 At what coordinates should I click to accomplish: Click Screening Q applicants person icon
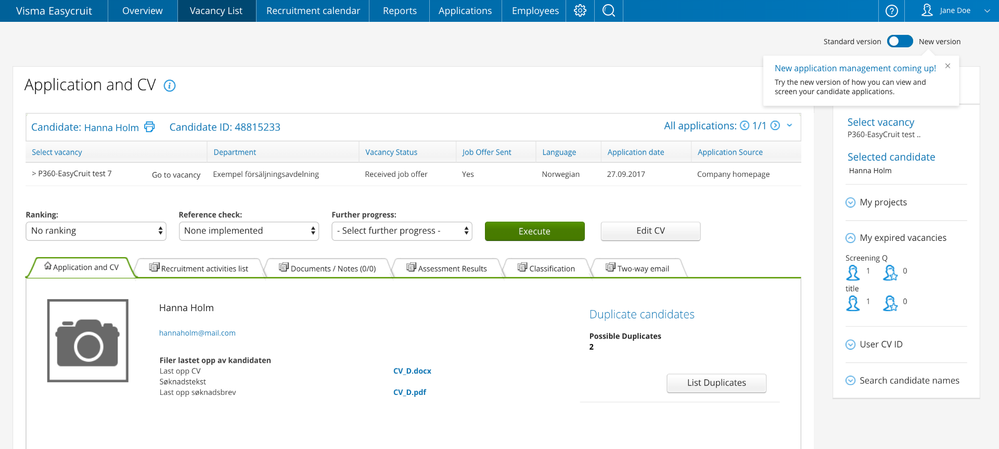[853, 273]
